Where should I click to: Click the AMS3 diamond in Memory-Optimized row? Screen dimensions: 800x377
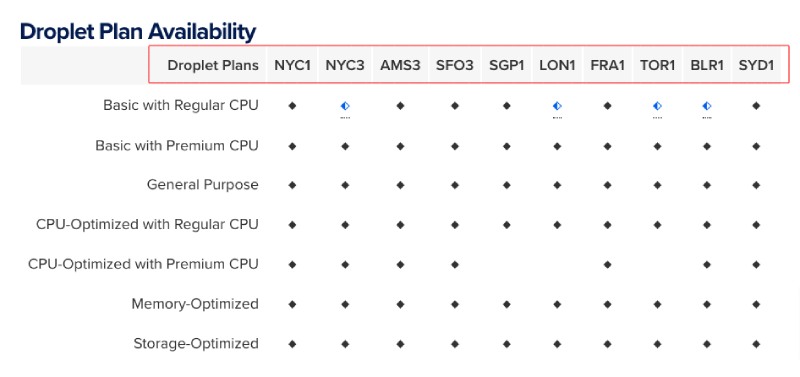401,305
